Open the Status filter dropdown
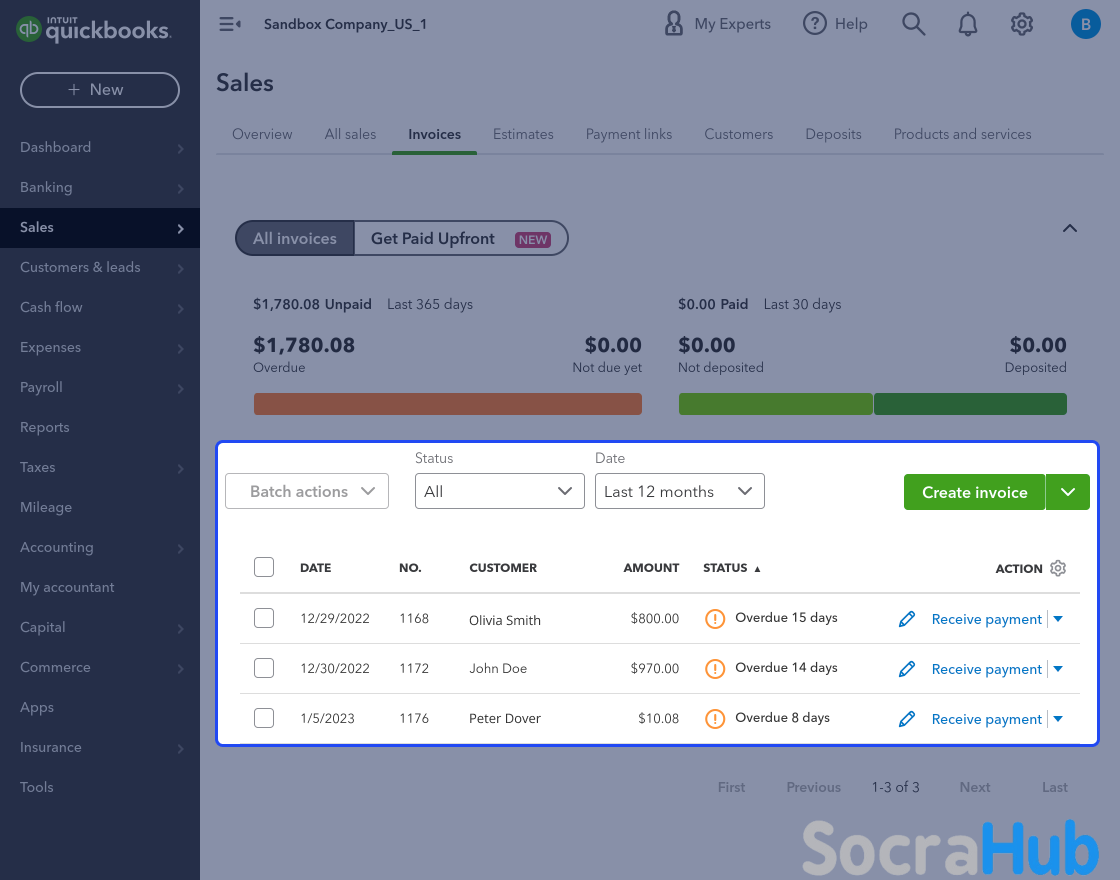 point(499,491)
